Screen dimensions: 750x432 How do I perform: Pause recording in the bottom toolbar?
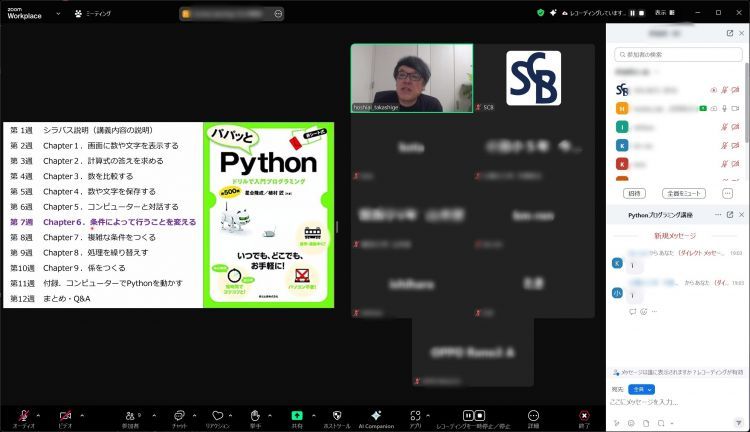tap(467, 415)
